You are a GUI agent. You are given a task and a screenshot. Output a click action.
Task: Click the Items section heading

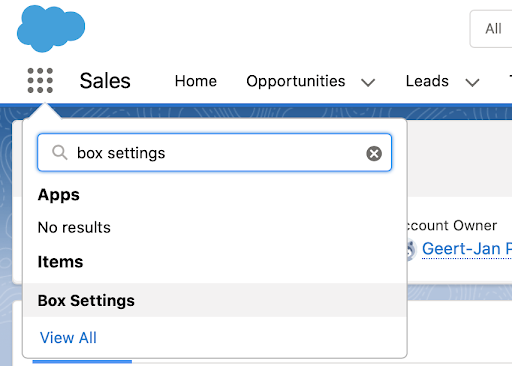60,262
